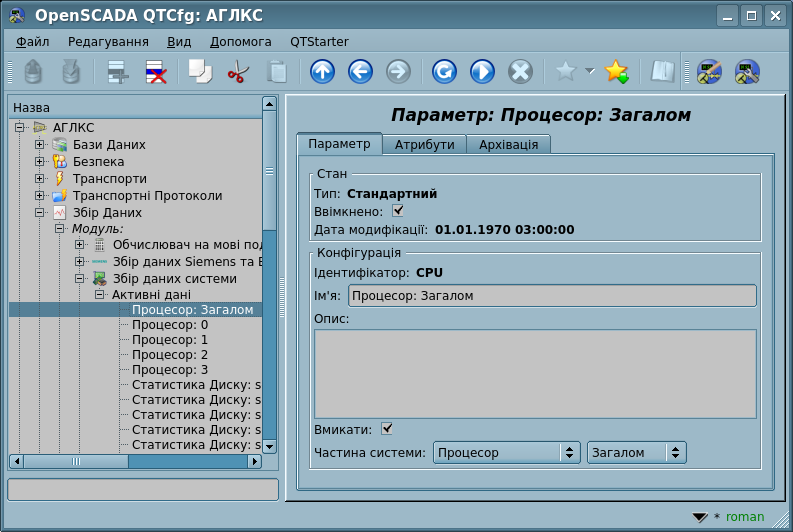Viewport: 793px width, 532px height.
Task: Open the manual book icon
Action: pyautogui.click(x=662, y=72)
